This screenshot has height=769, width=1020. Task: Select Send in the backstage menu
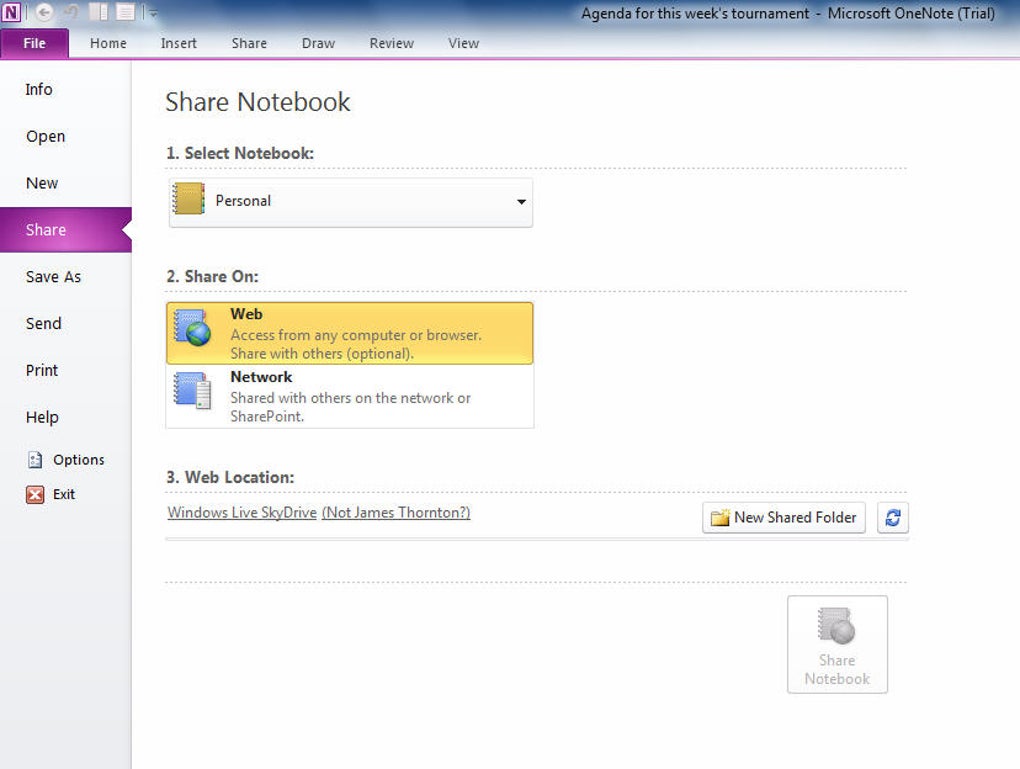pos(66,323)
